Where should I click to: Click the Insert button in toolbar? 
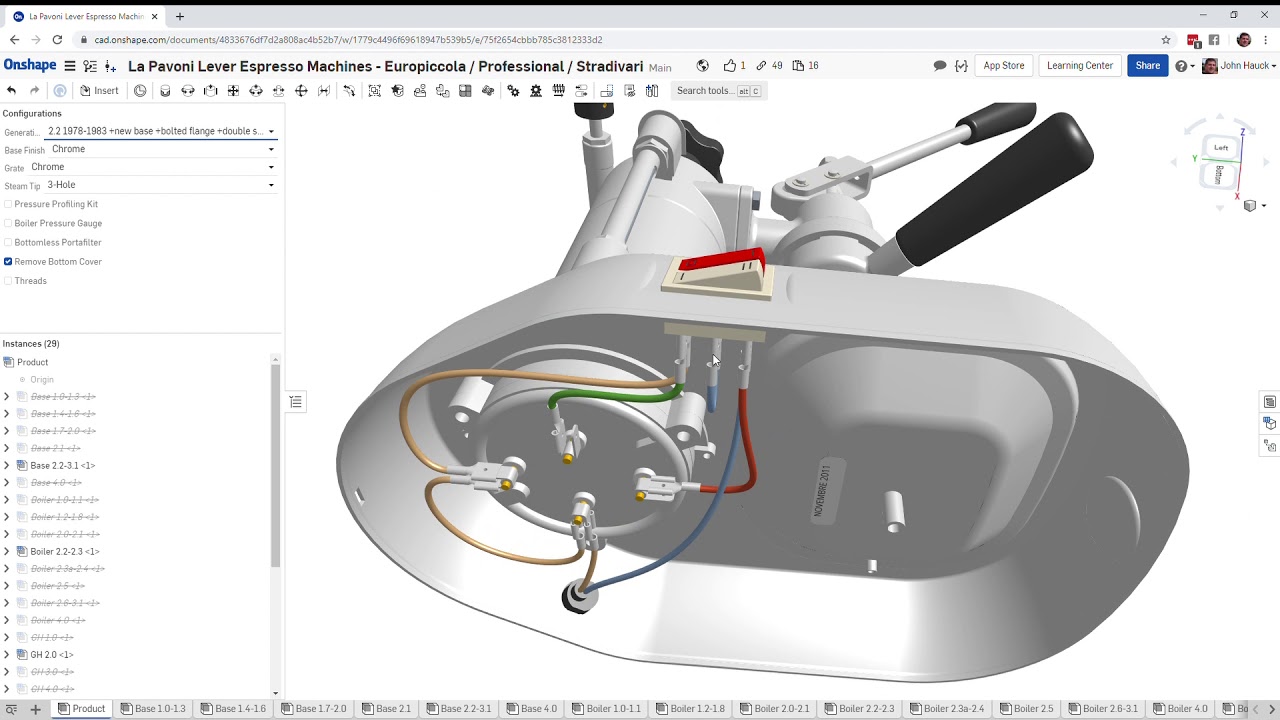pyautogui.click(x=99, y=91)
